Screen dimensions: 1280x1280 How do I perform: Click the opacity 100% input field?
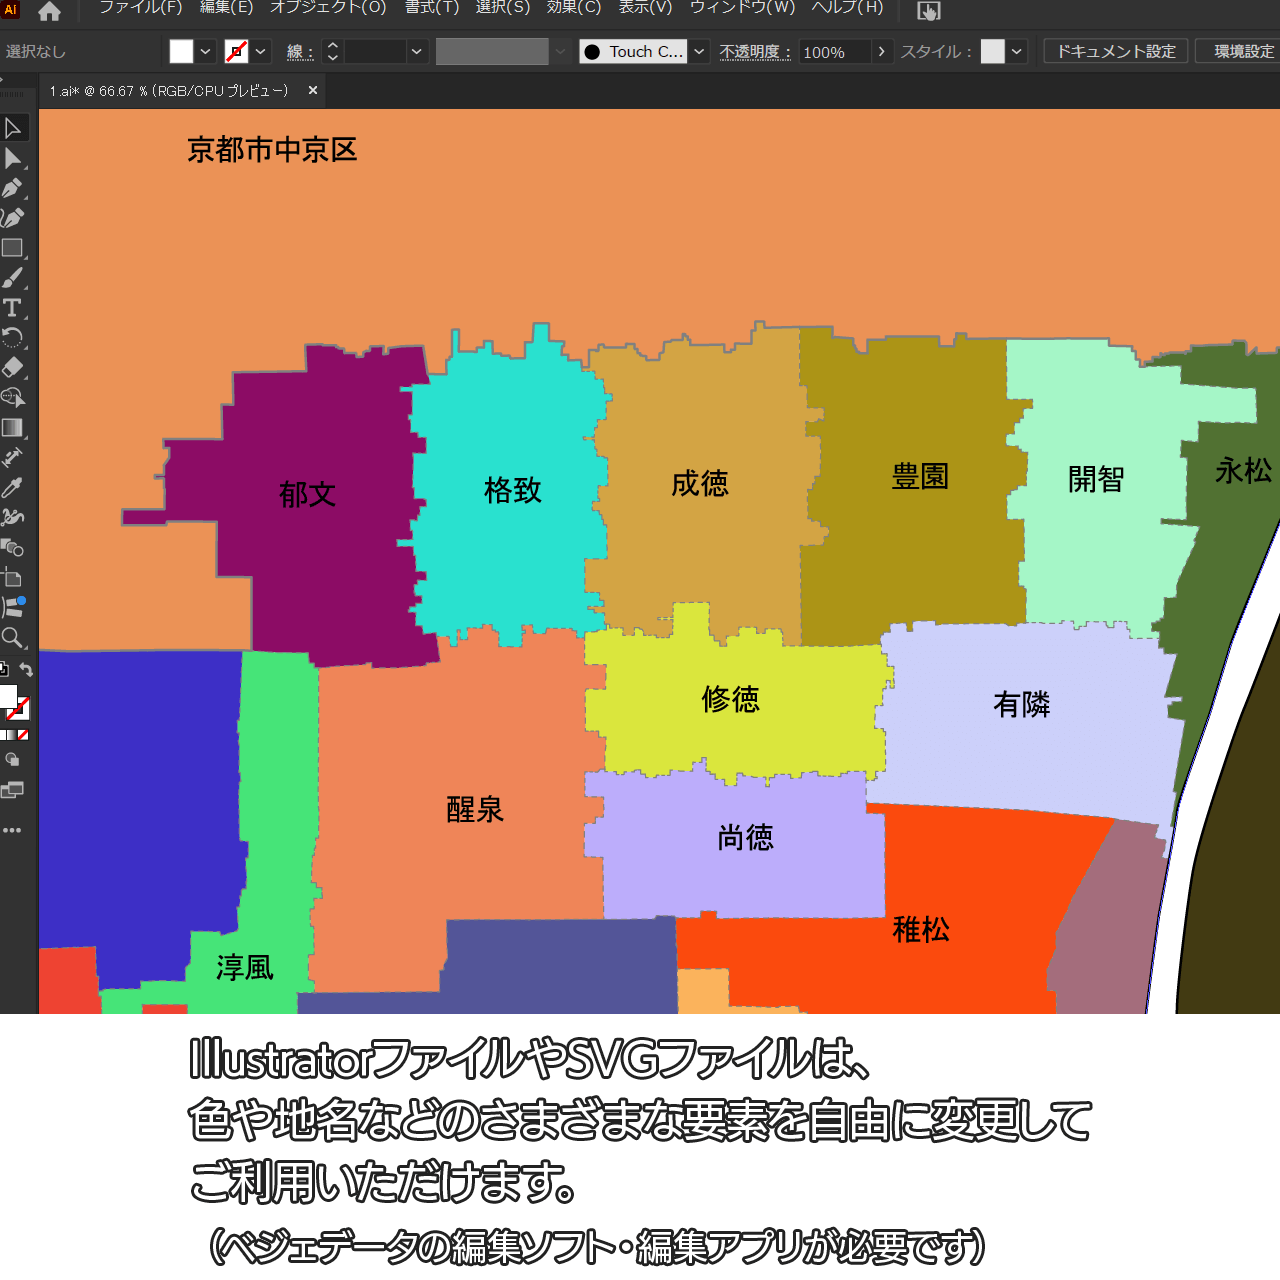coord(833,52)
